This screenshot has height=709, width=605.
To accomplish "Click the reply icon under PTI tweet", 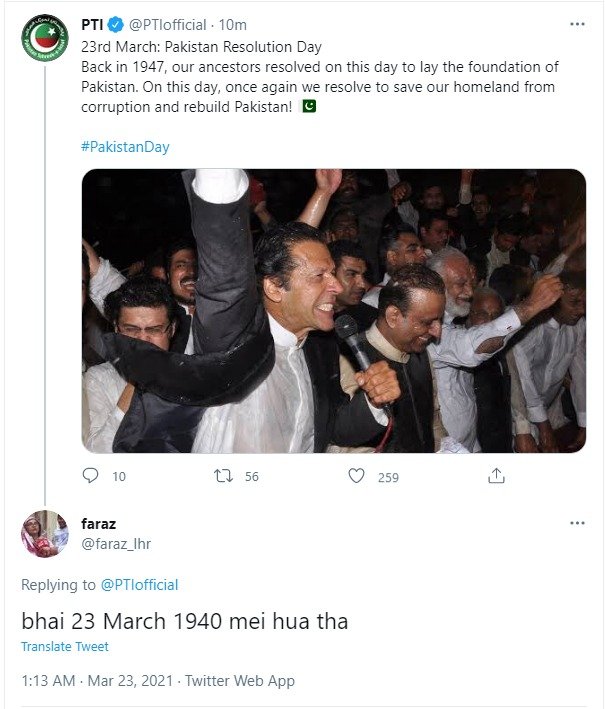I will click(90, 477).
